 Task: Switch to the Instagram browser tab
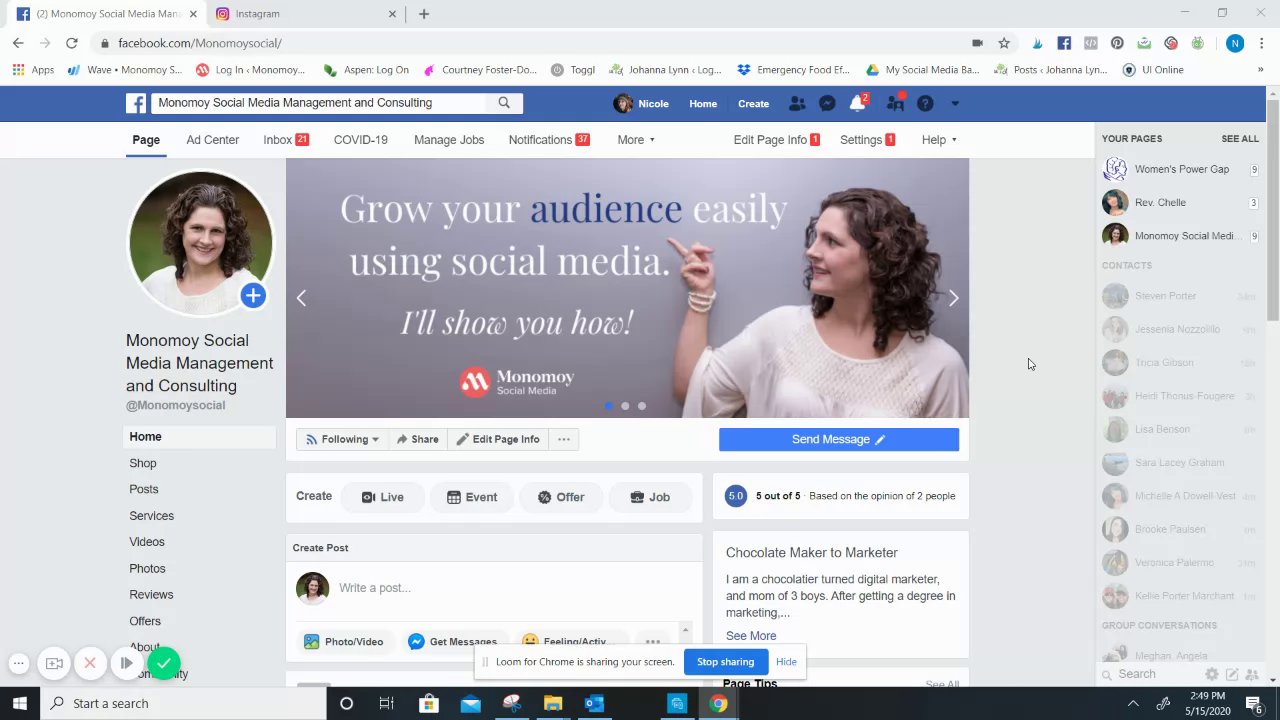pos(305,14)
